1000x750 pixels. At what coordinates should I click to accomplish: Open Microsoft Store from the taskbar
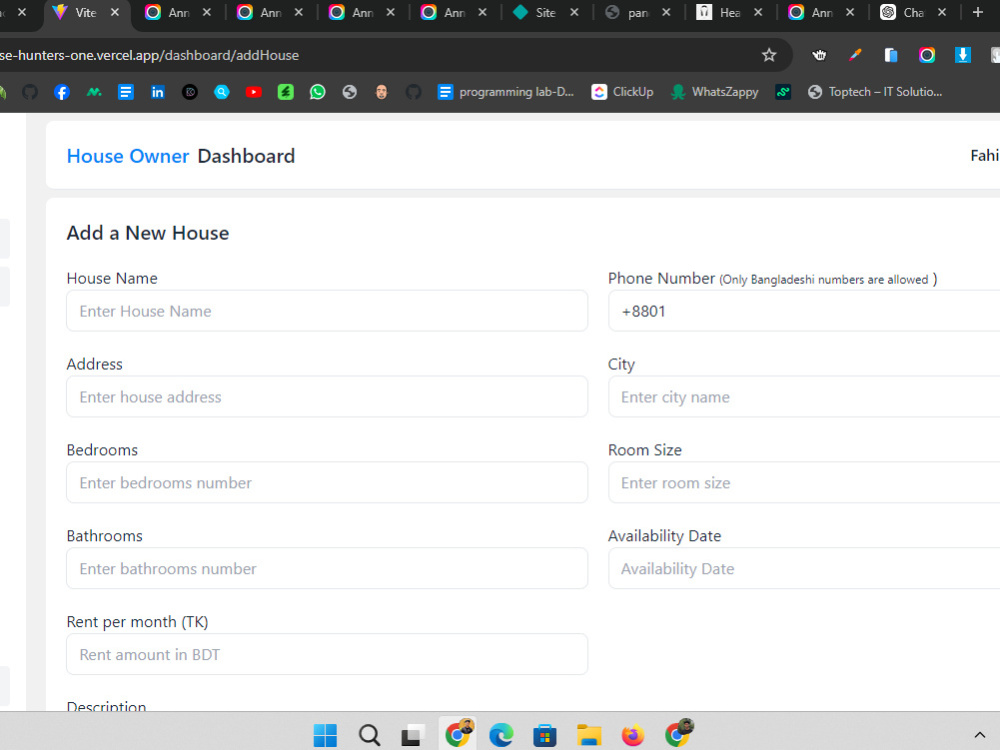click(x=545, y=735)
